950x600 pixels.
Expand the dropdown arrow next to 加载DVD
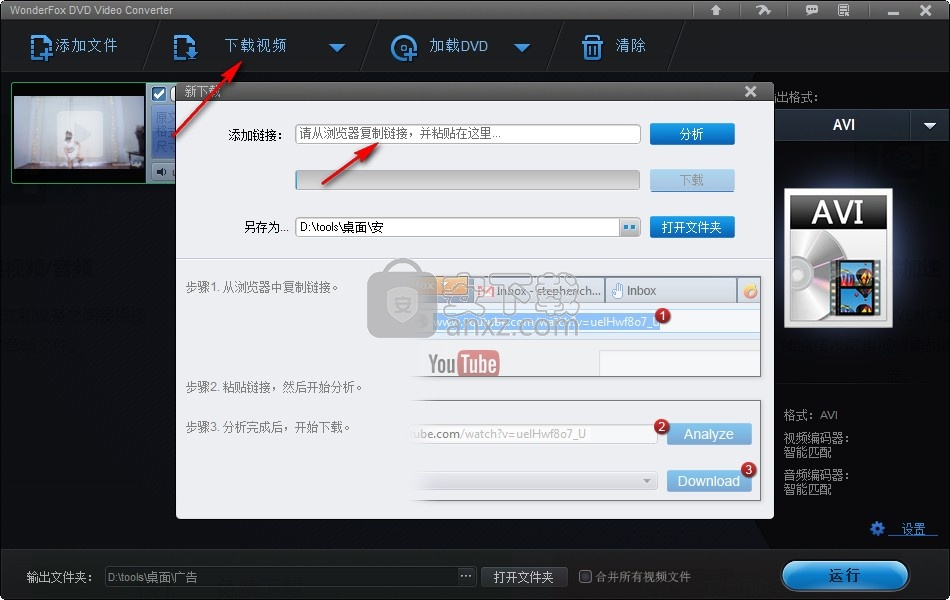pos(522,47)
